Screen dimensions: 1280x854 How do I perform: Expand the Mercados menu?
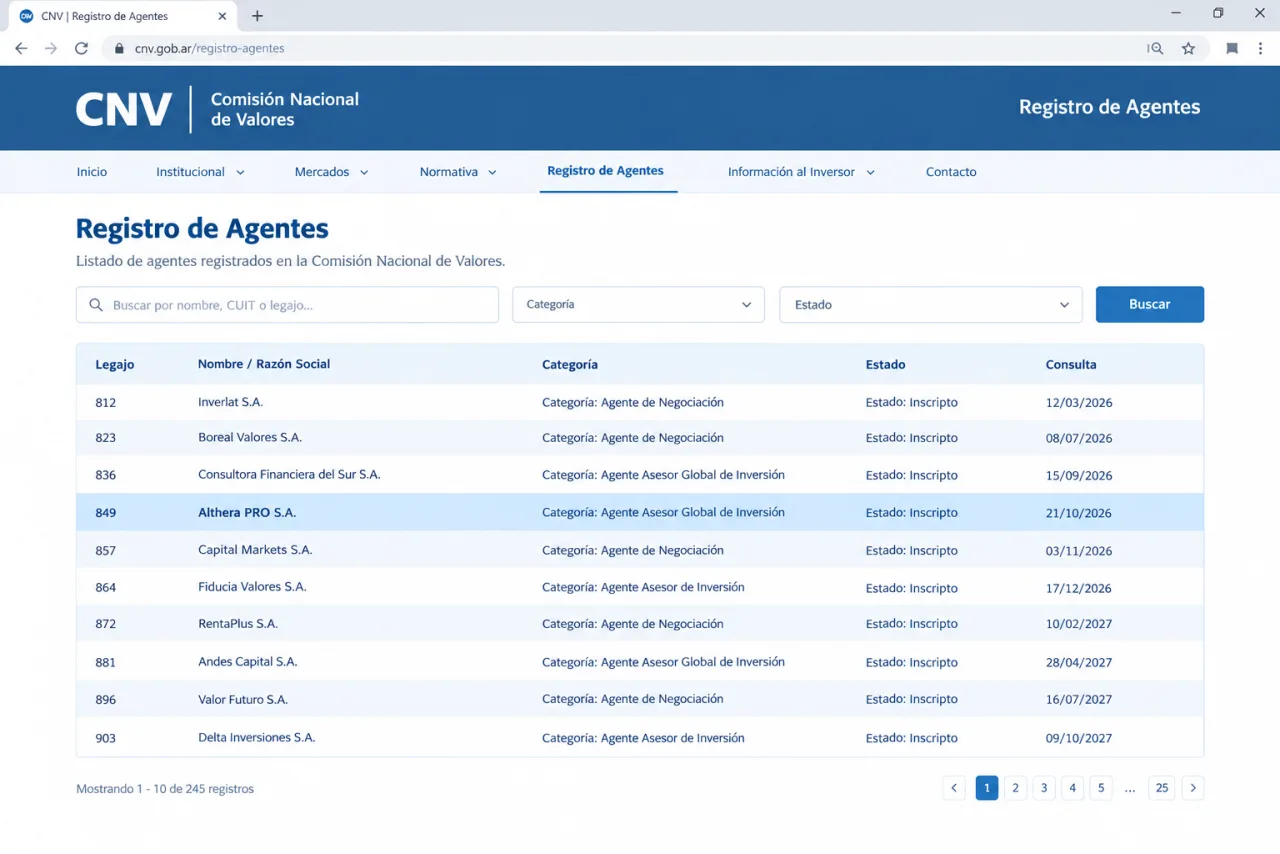point(331,172)
